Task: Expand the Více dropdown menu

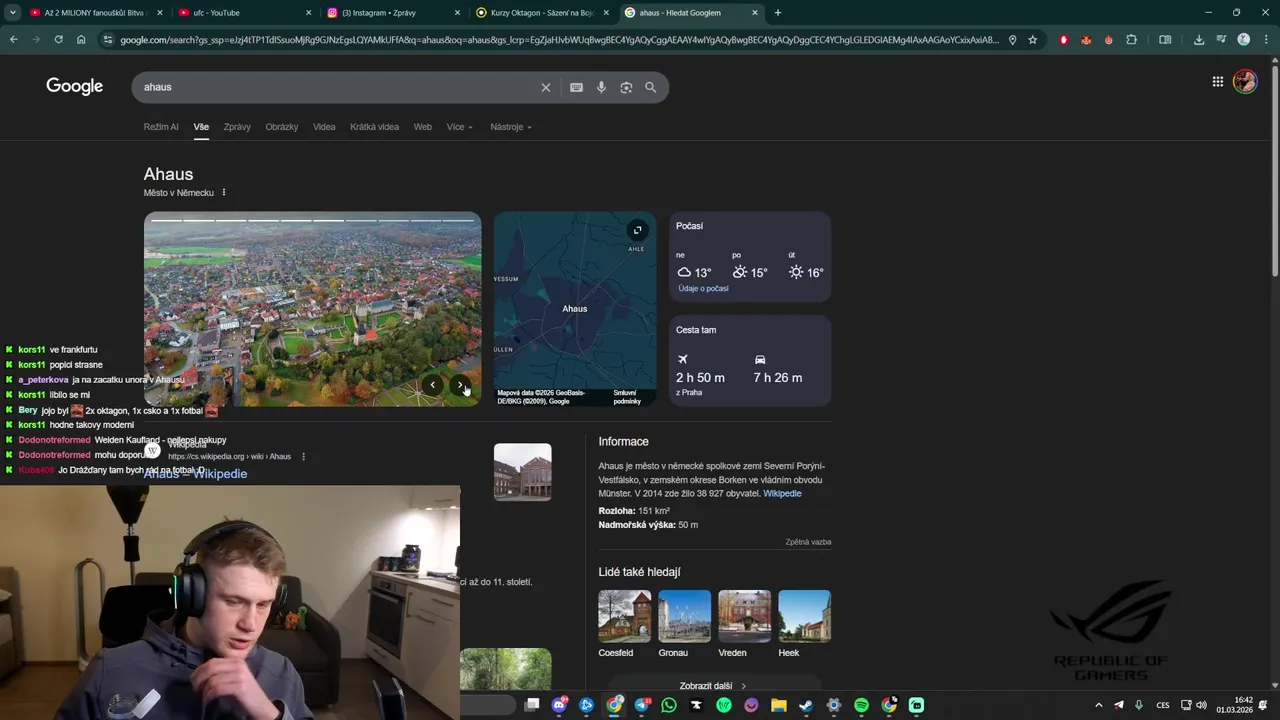Action: (x=459, y=127)
